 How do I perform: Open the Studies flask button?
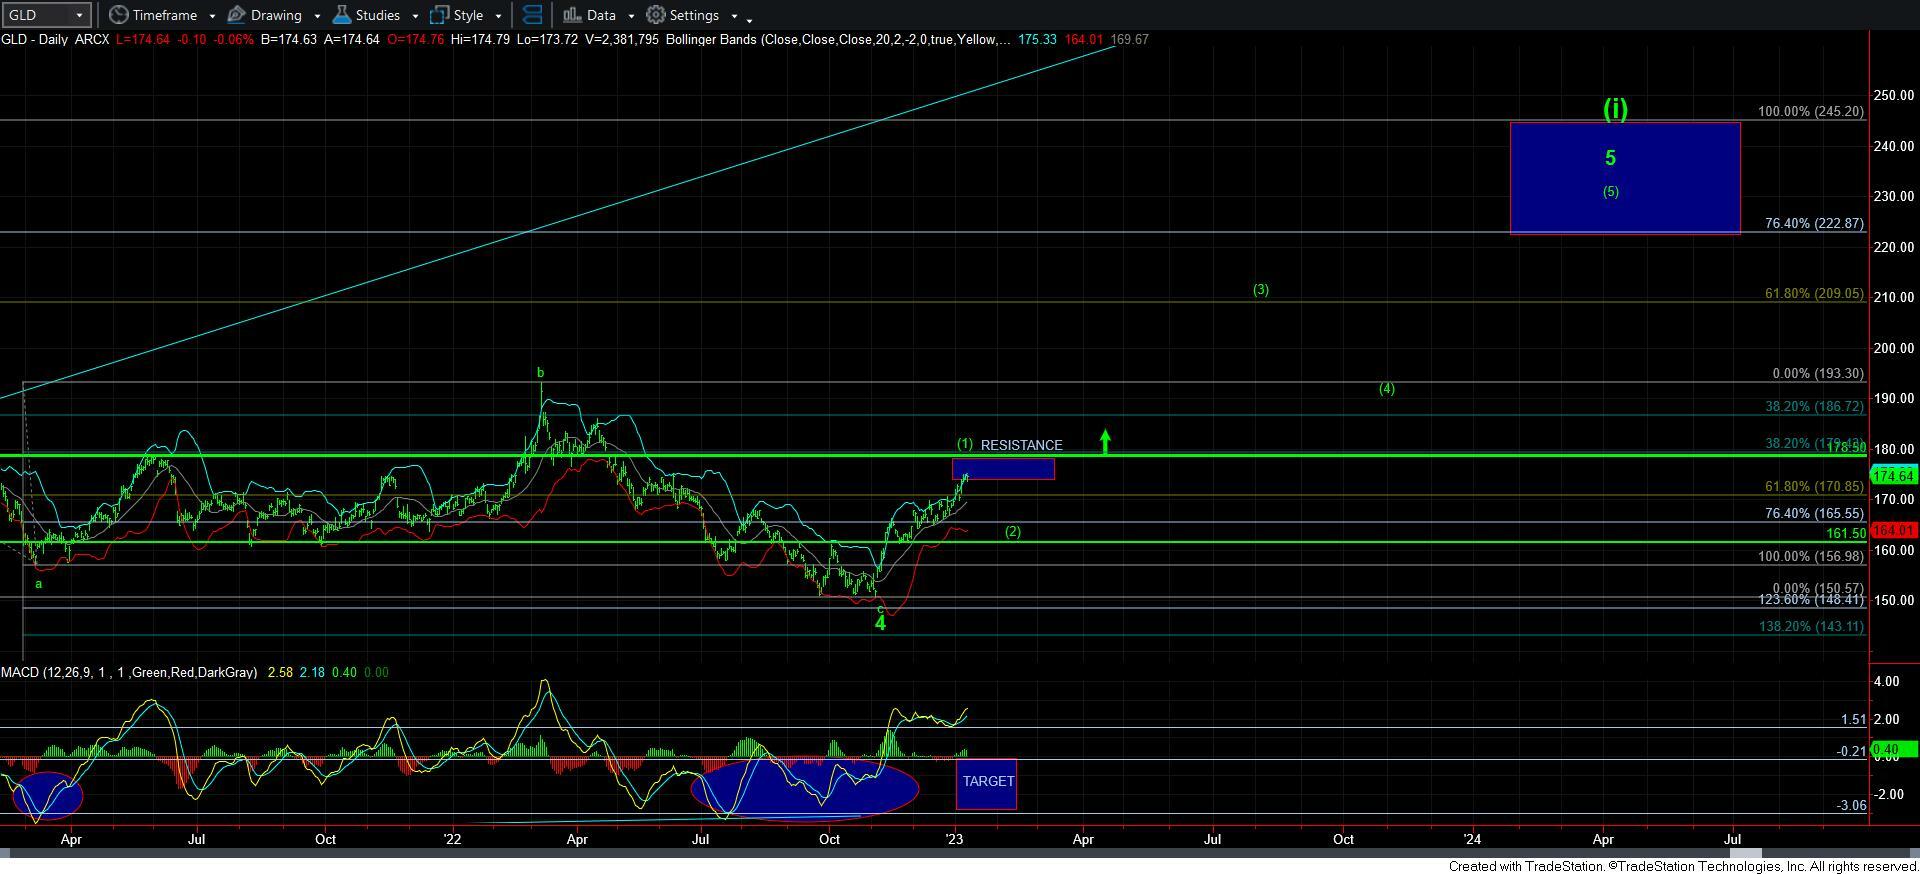tap(366, 15)
